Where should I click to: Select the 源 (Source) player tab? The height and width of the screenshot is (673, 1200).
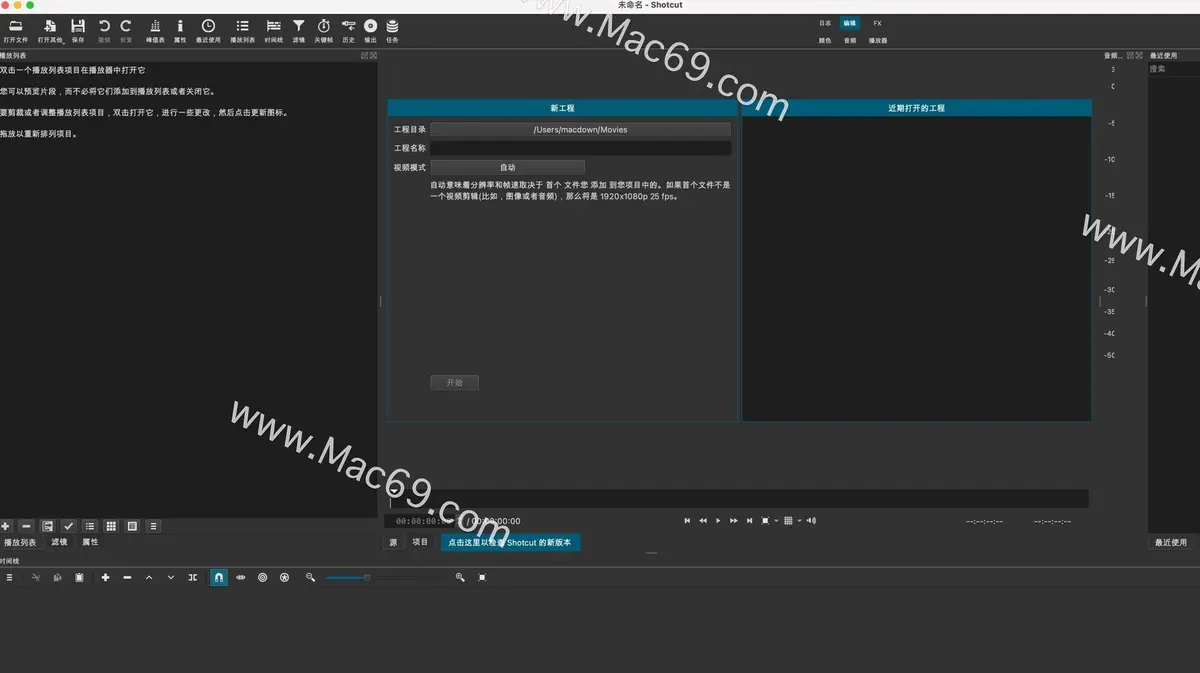393,543
